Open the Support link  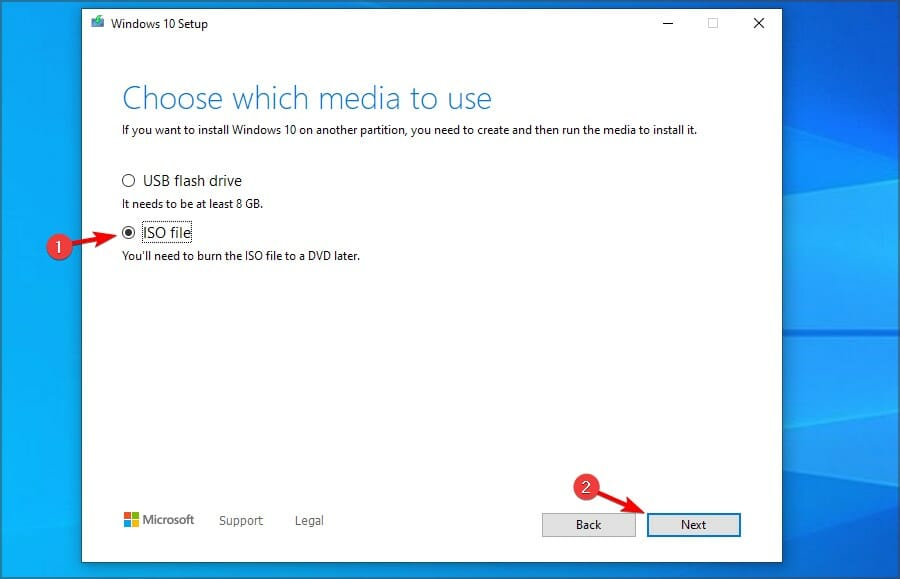240,520
